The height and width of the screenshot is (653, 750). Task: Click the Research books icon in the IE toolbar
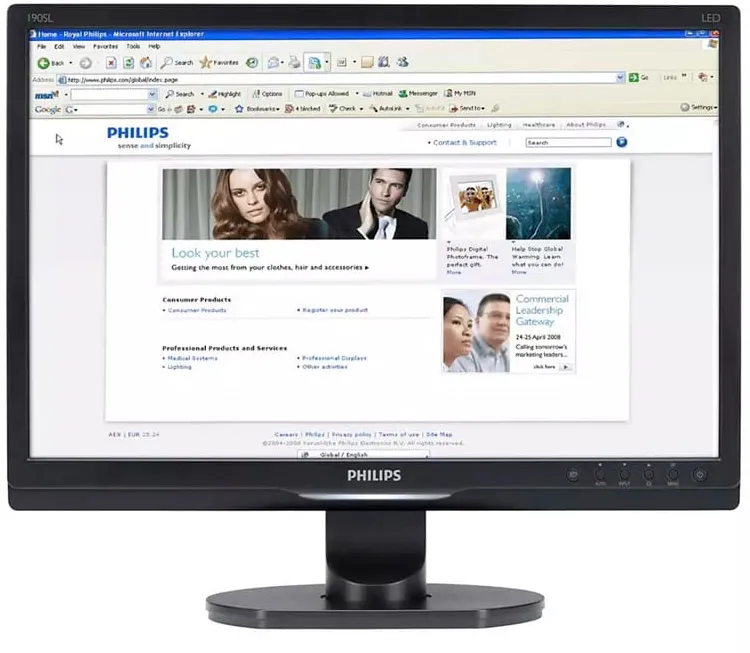tap(384, 62)
